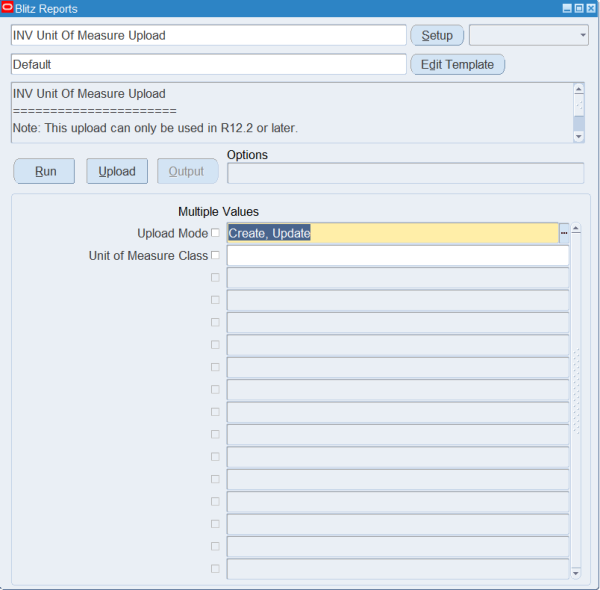
Task: Click the description box scroll up arrow
Action: tap(579, 89)
